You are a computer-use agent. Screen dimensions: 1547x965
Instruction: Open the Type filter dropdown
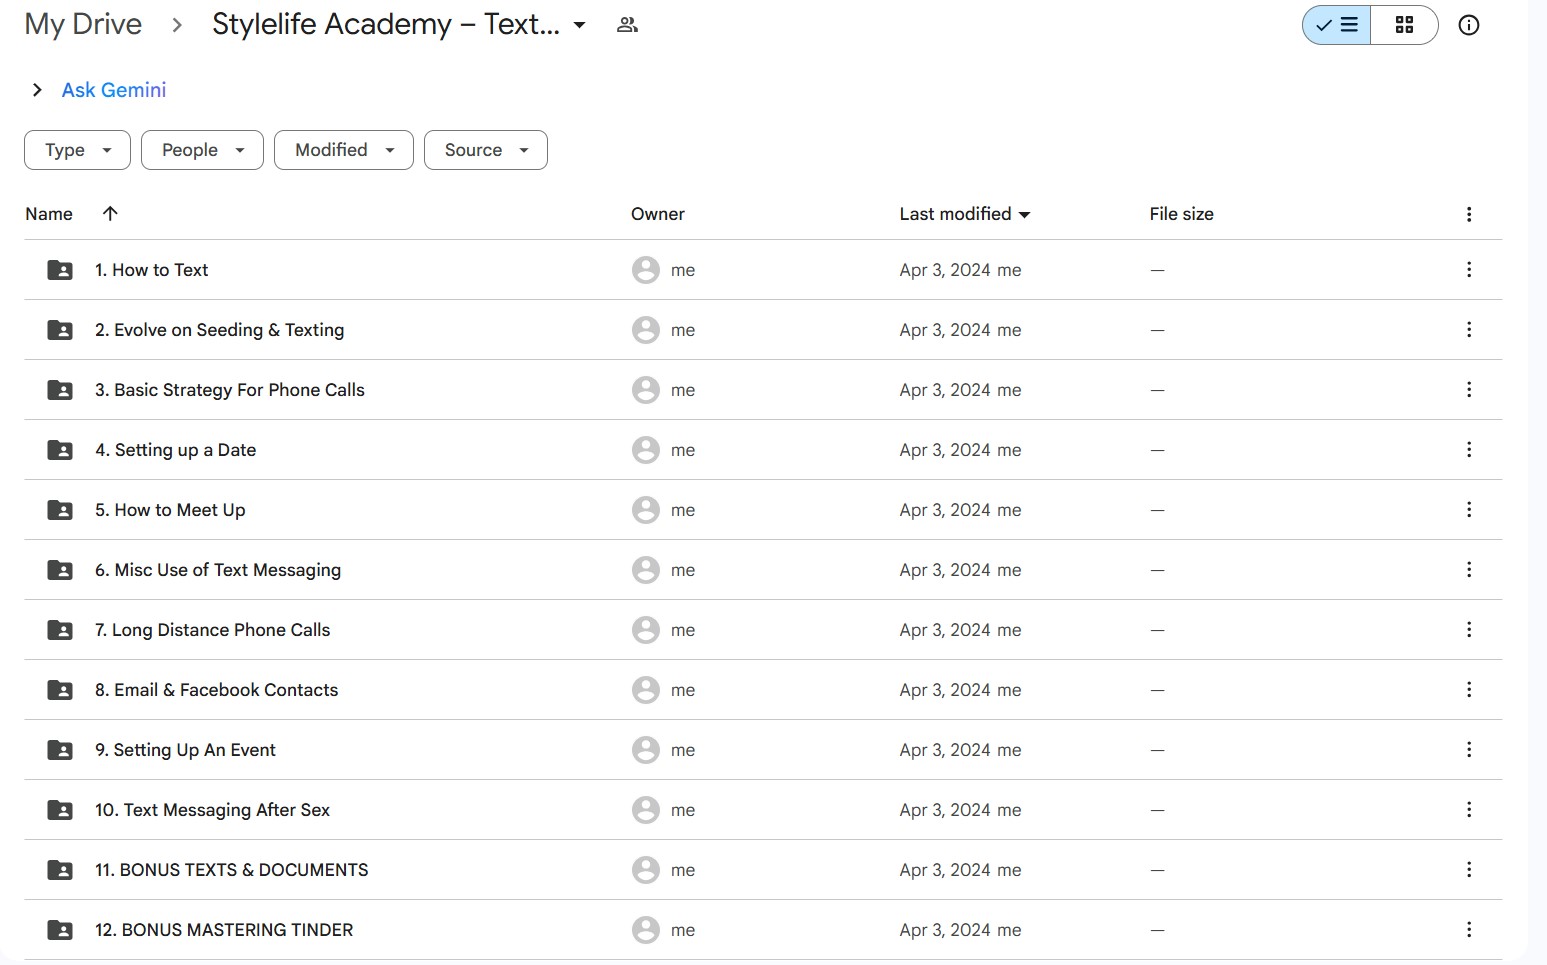tap(77, 150)
